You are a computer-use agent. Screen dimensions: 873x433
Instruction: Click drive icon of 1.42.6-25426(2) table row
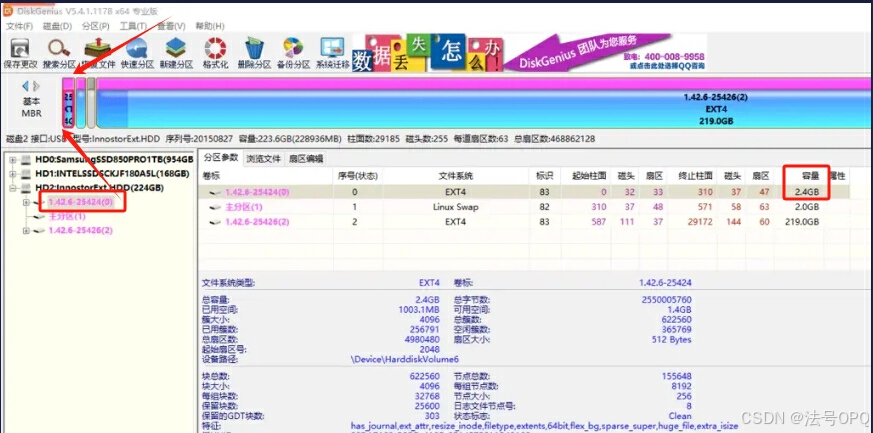pyautogui.click(x=215, y=222)
